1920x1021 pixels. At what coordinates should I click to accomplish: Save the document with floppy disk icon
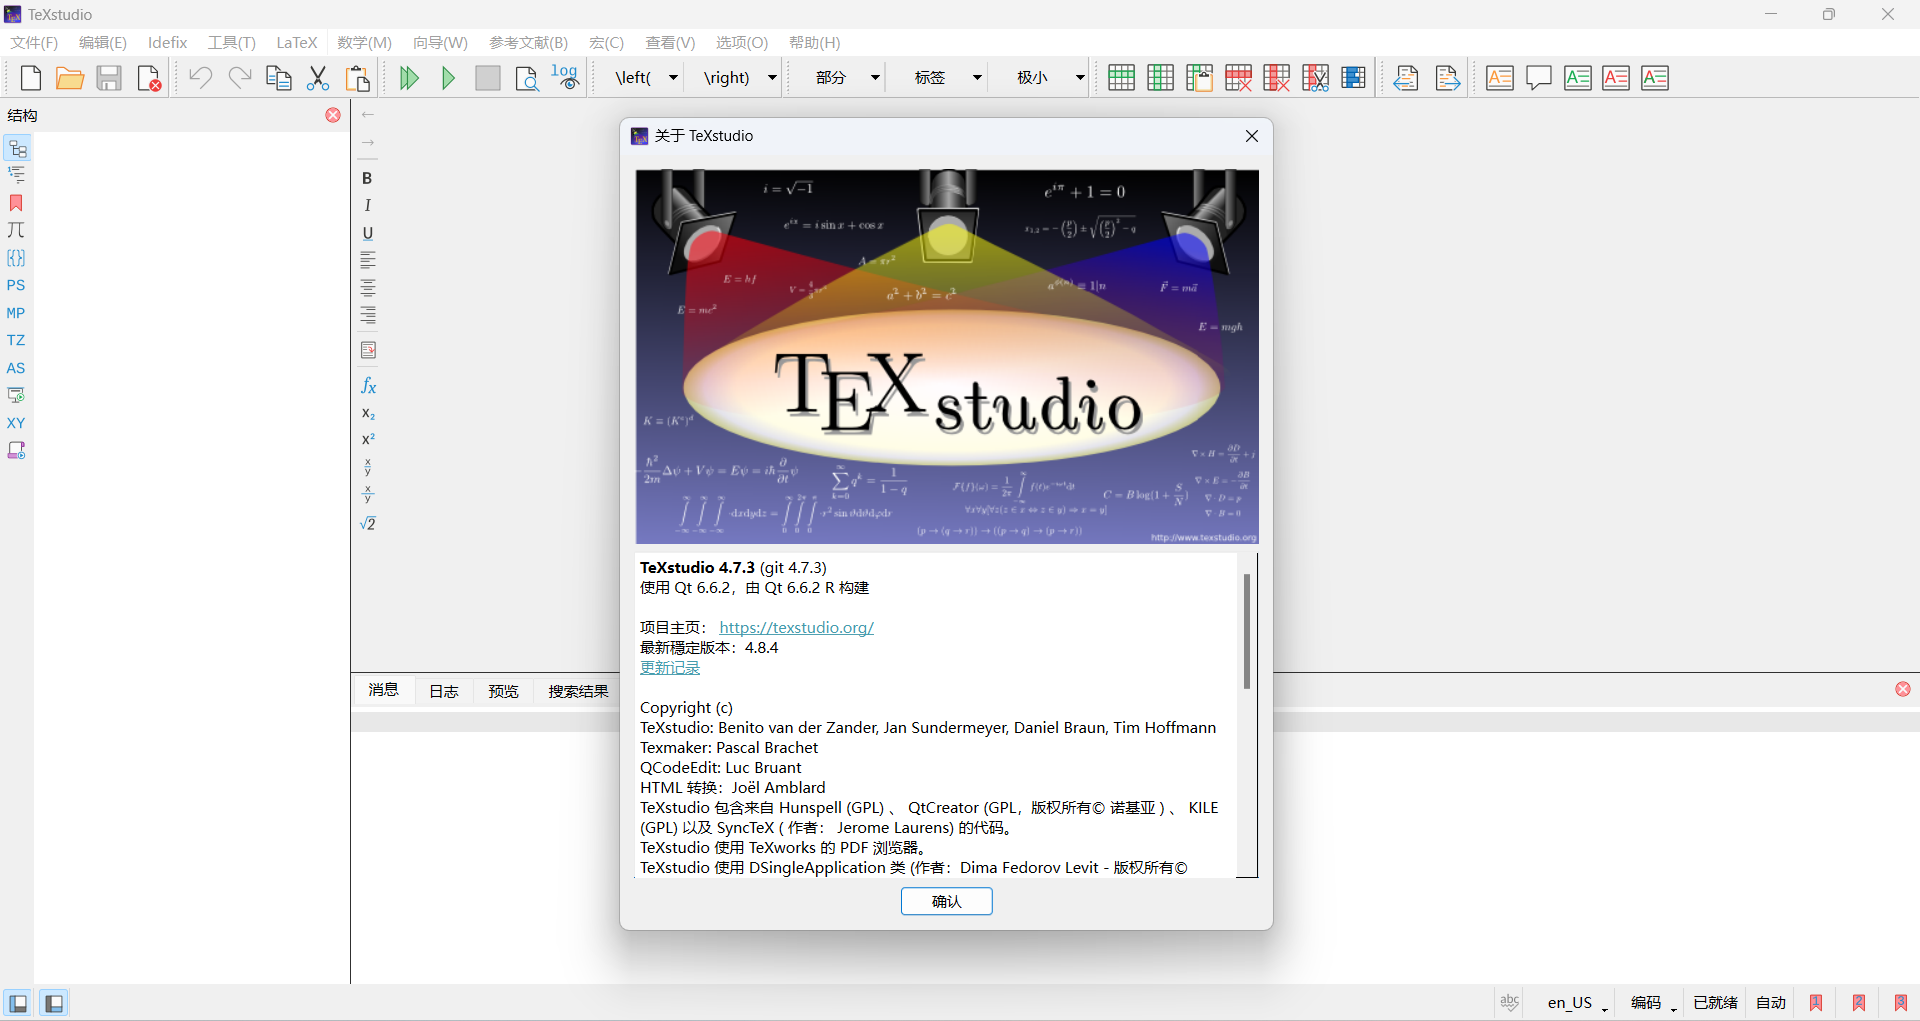coord(109,78)
